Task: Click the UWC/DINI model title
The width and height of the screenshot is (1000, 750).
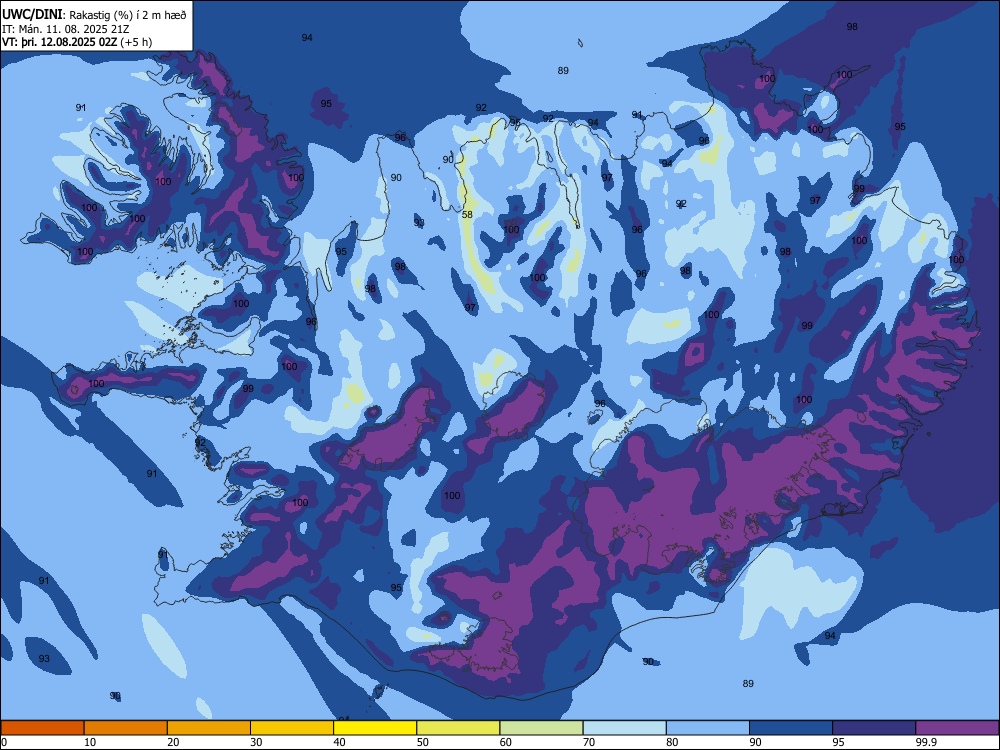Action: click(x=33, y=14)
